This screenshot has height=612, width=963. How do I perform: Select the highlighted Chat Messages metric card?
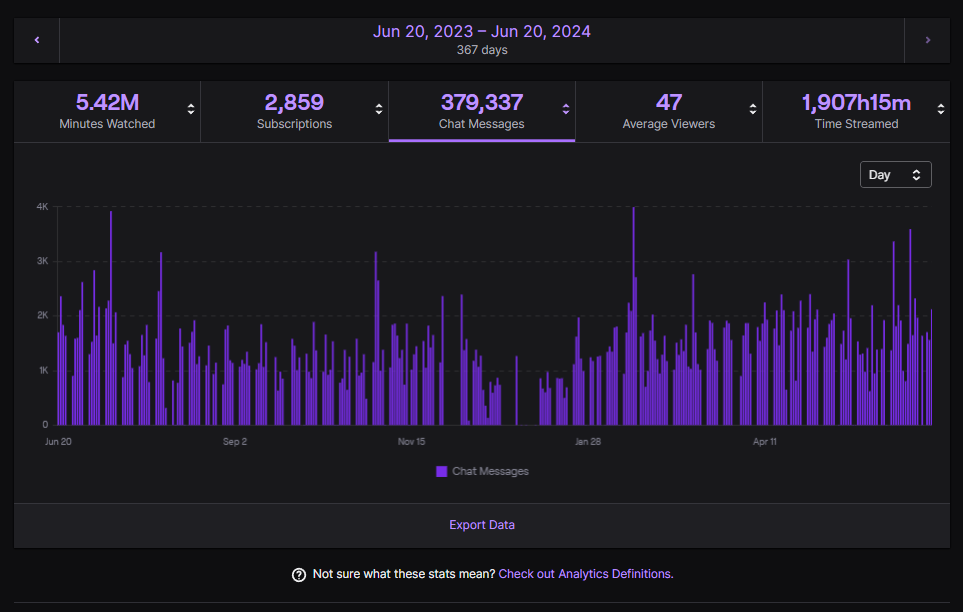(481, 111)
